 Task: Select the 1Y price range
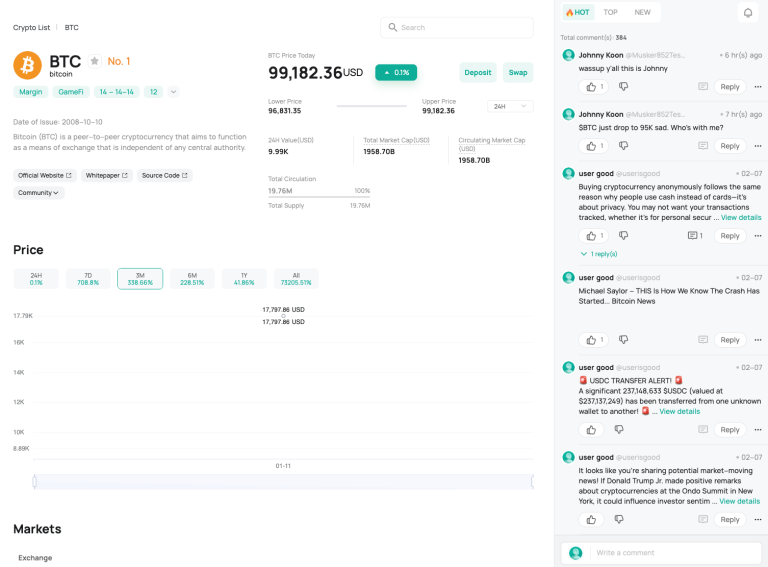tap(244, 279)
